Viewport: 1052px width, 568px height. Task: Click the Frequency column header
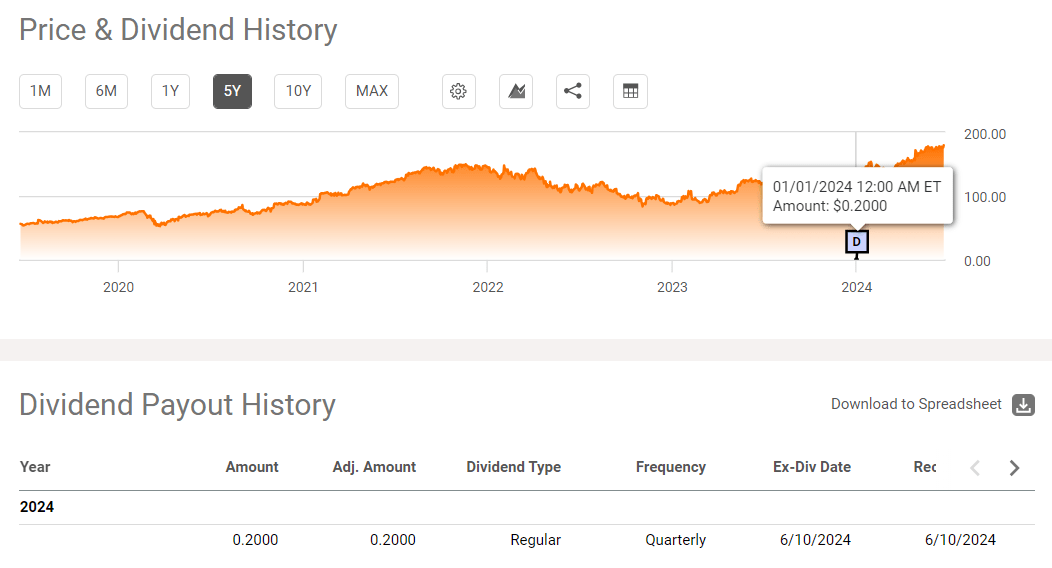tap(670, 467)
